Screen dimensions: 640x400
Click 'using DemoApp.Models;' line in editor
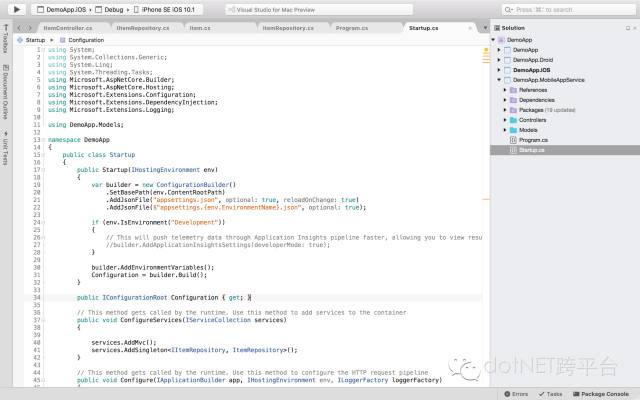86,125
